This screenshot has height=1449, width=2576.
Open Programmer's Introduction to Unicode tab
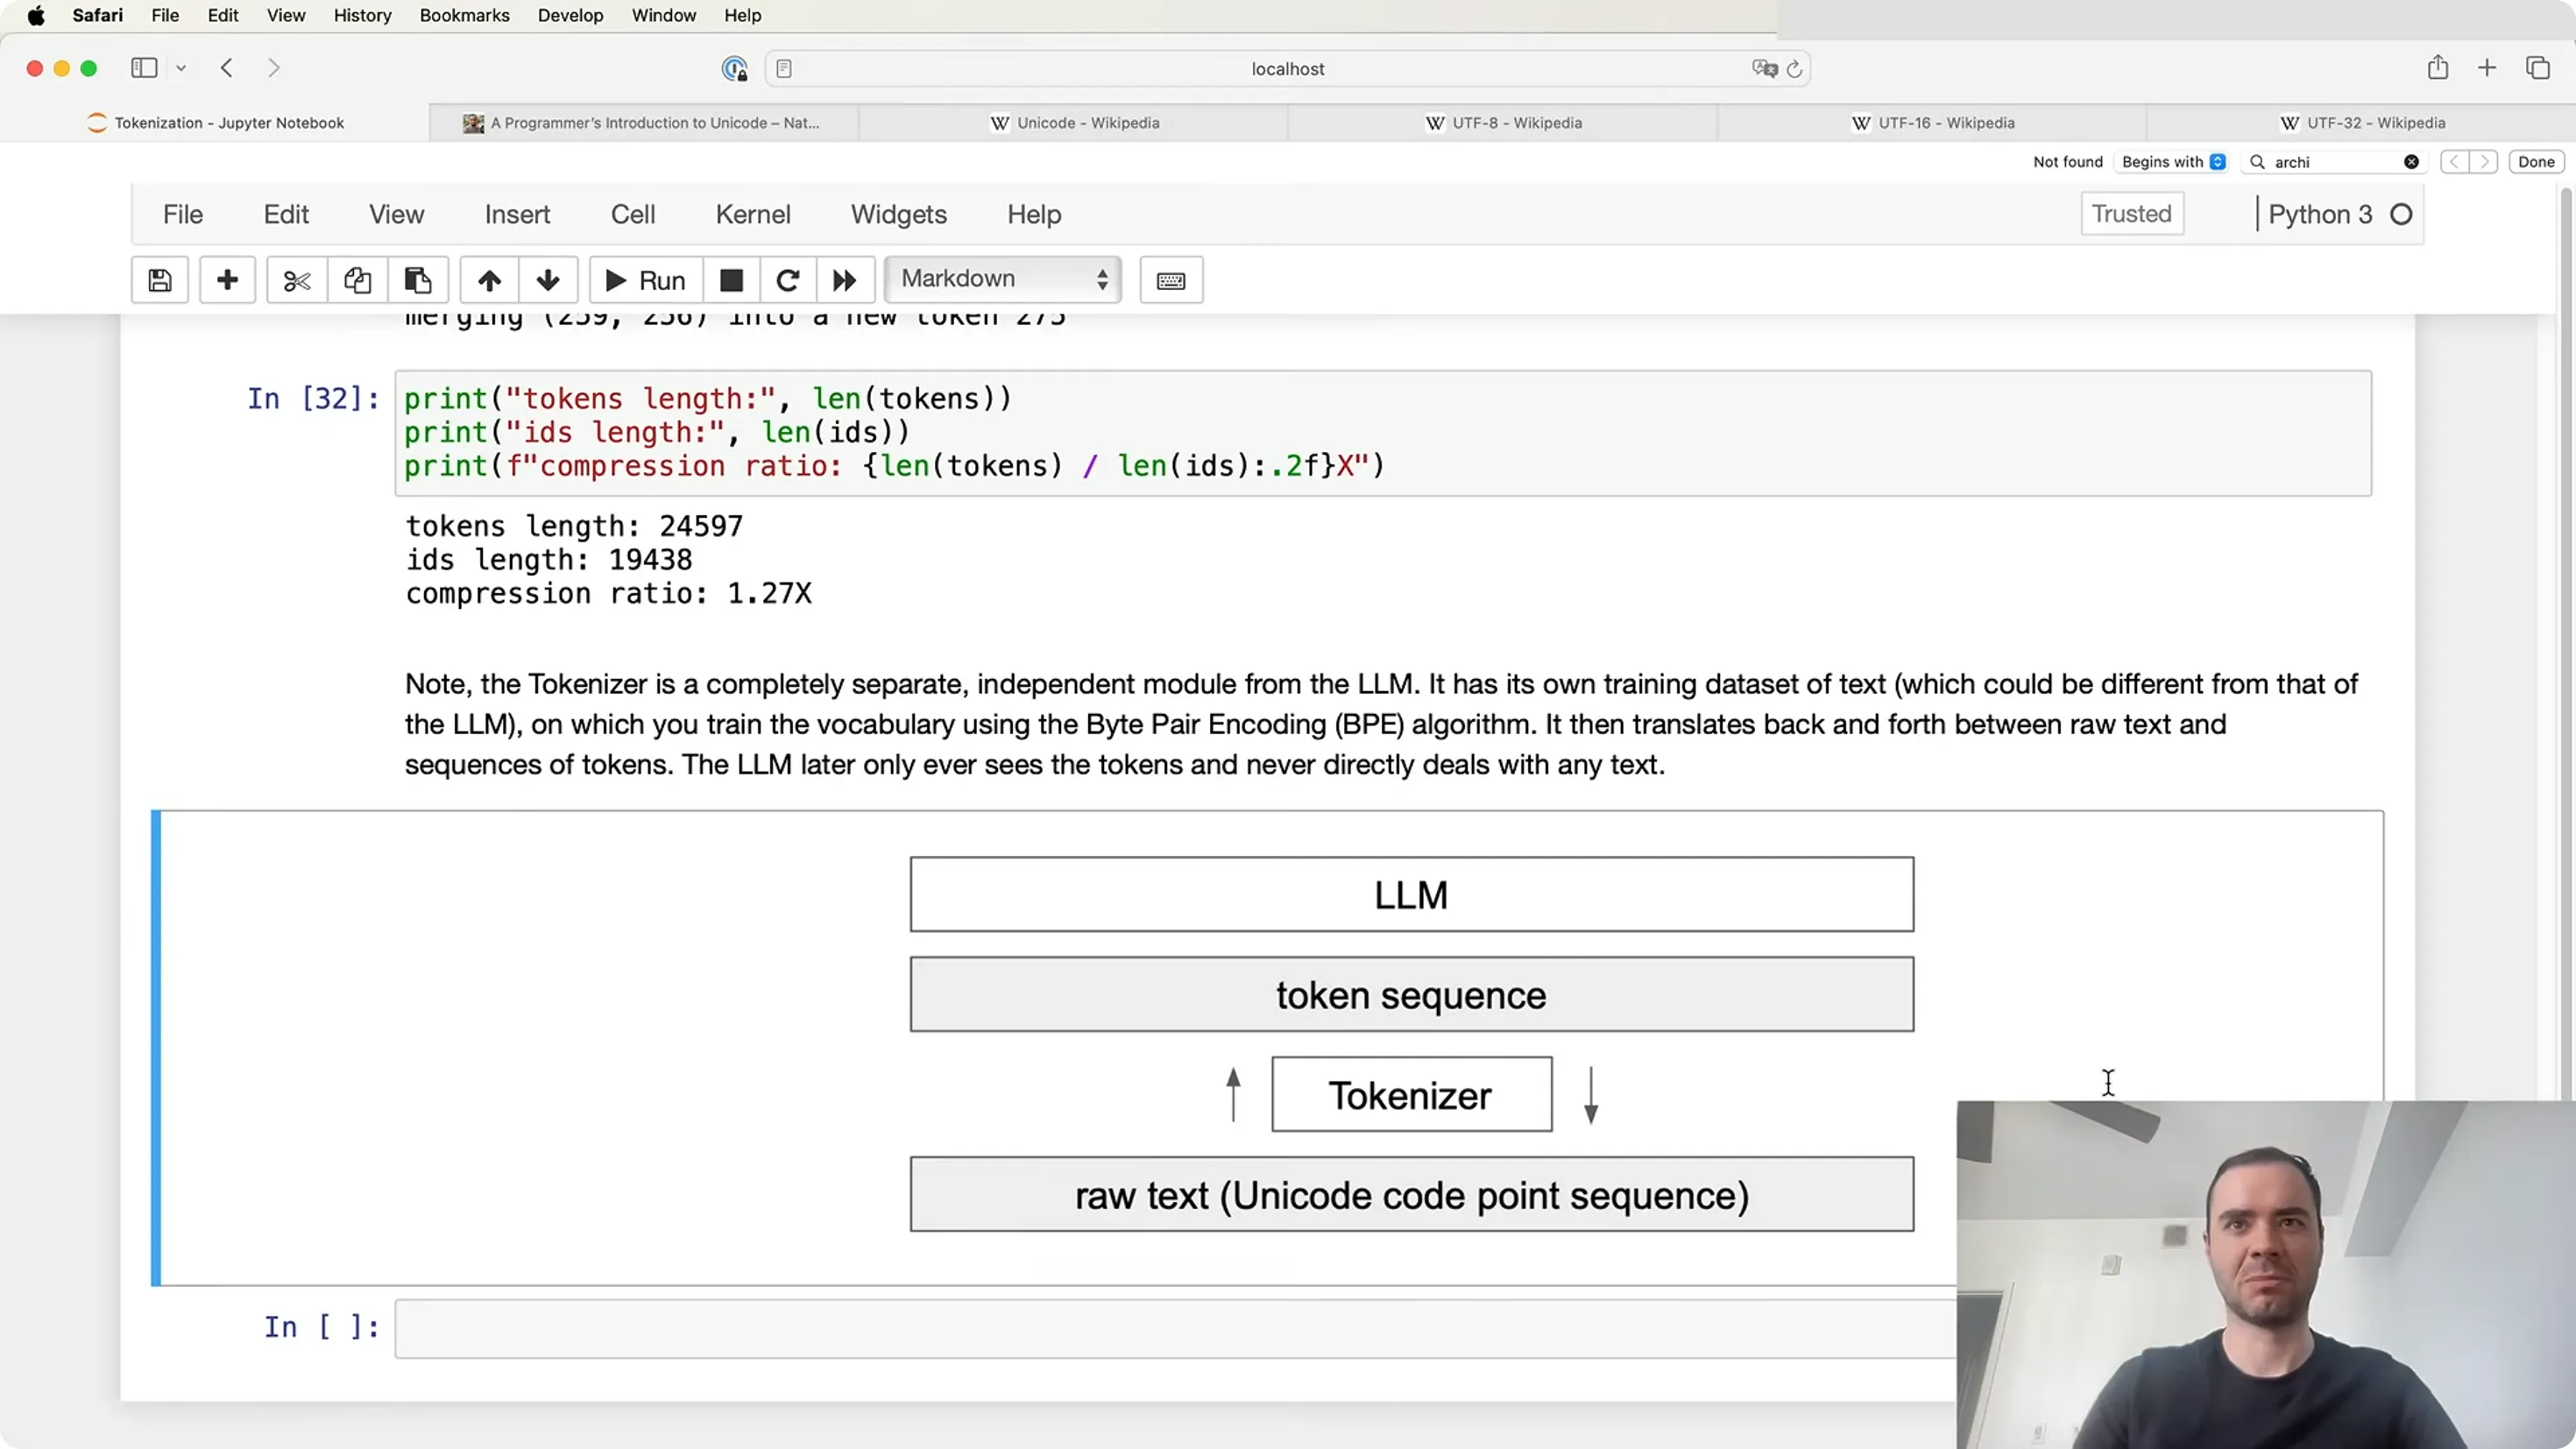644,123
